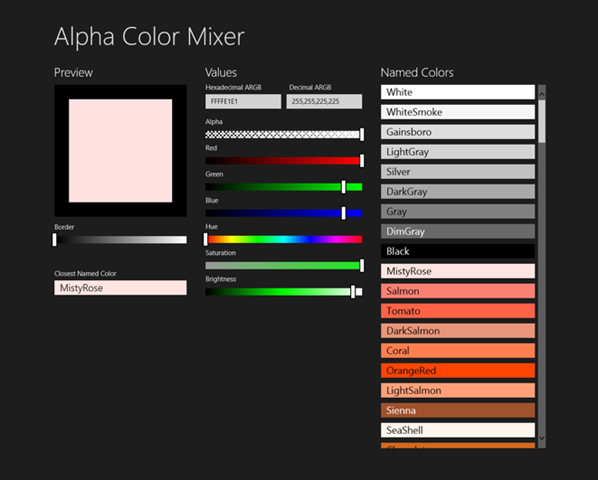
Task: Click the Green slider thumb
Action: pos(343,187)
